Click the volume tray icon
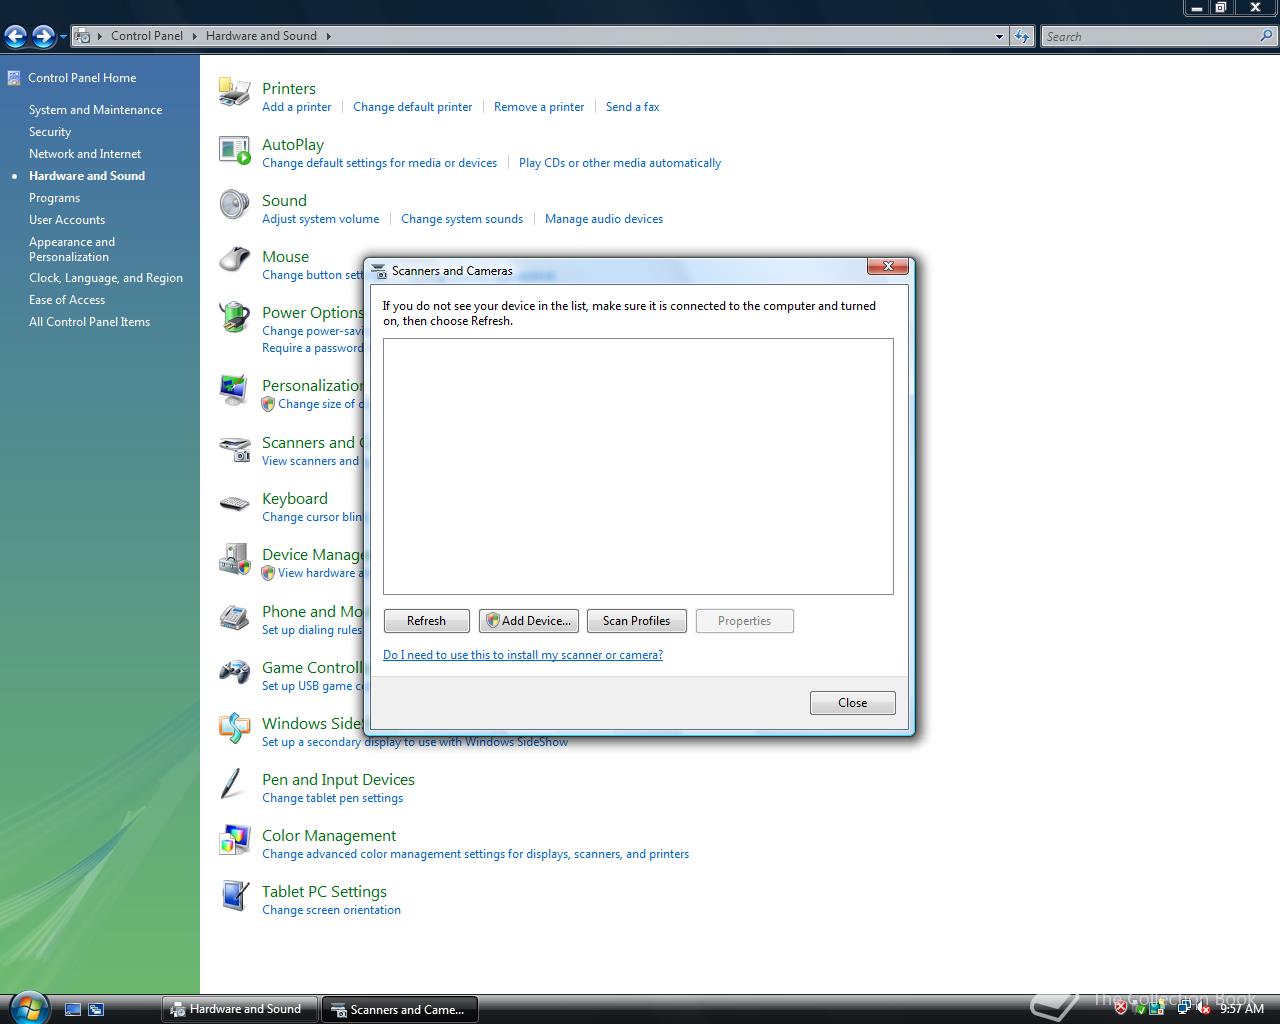 [1203, 1008]
